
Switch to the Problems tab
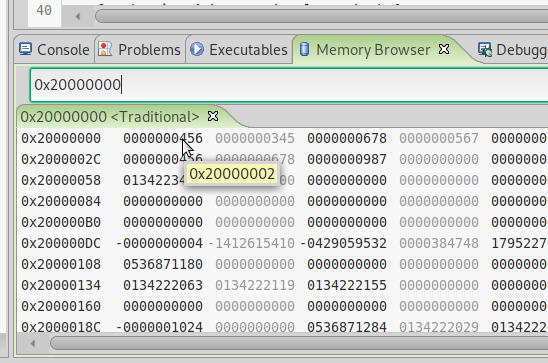point(140,50)
